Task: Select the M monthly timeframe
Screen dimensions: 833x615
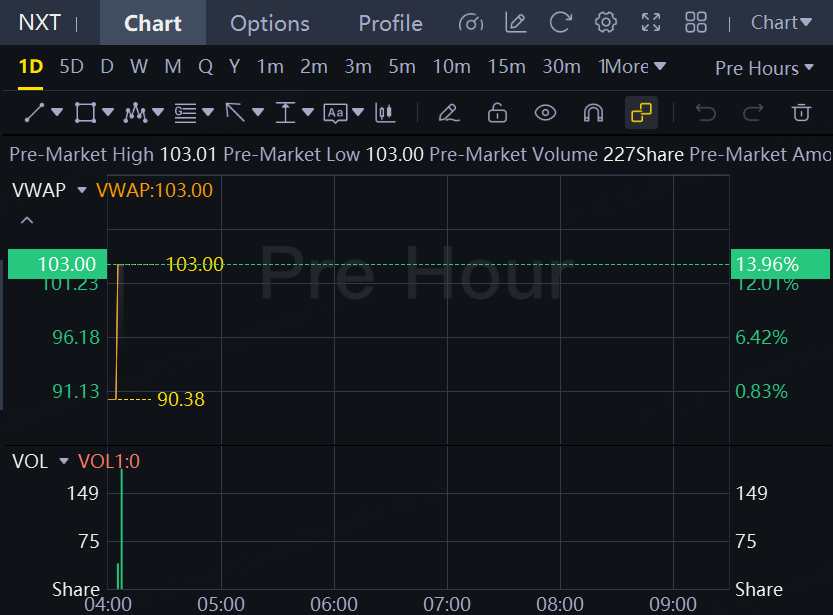Action: [x=173, y=66]
